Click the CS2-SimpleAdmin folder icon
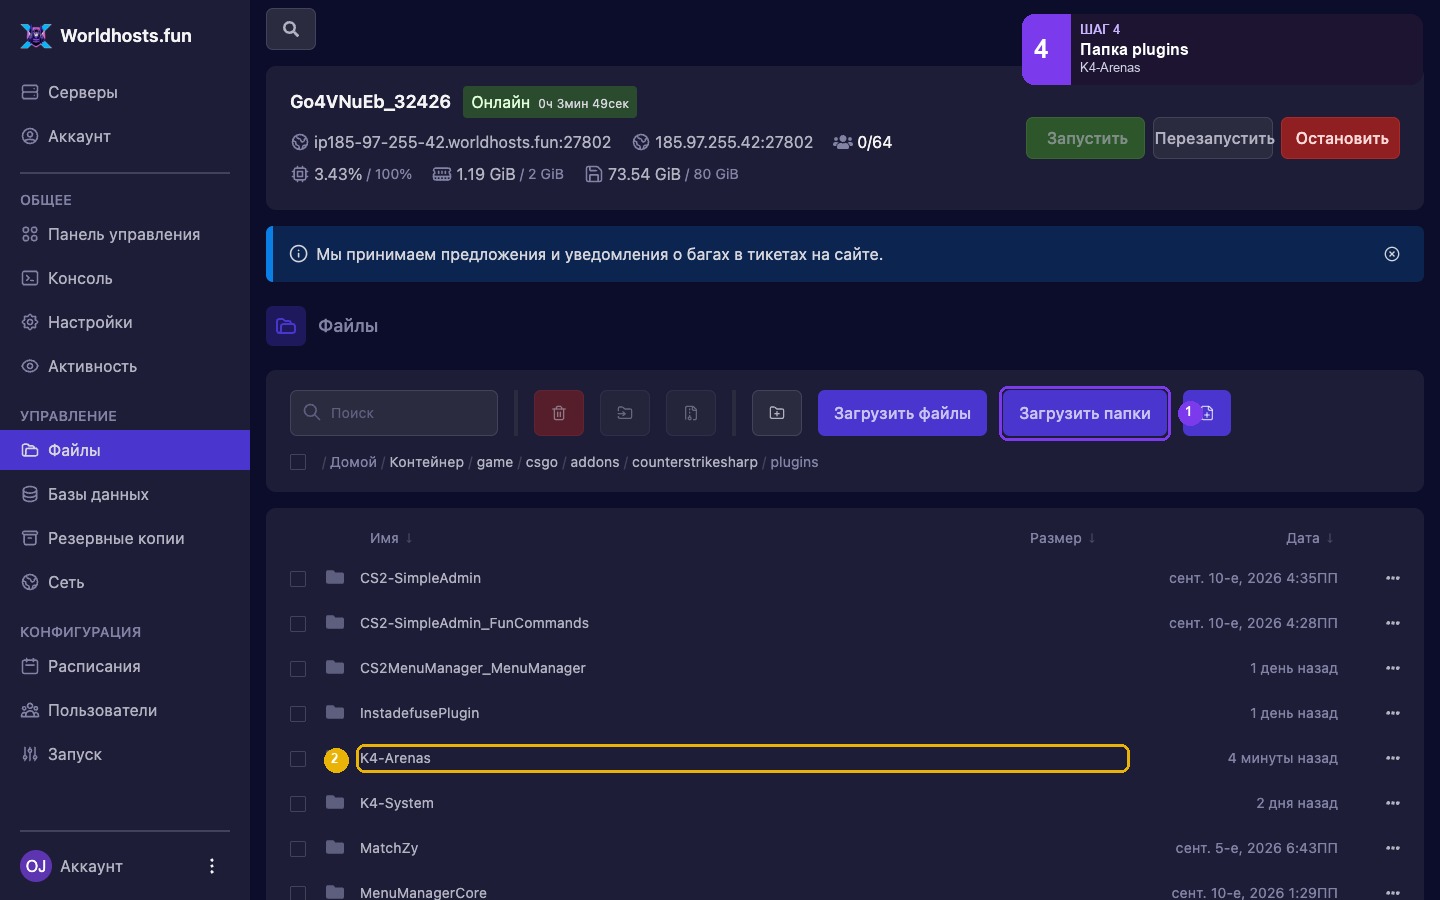Image resolution: width=1440 pixels, height=900 pixels. (x=335, y=577)
